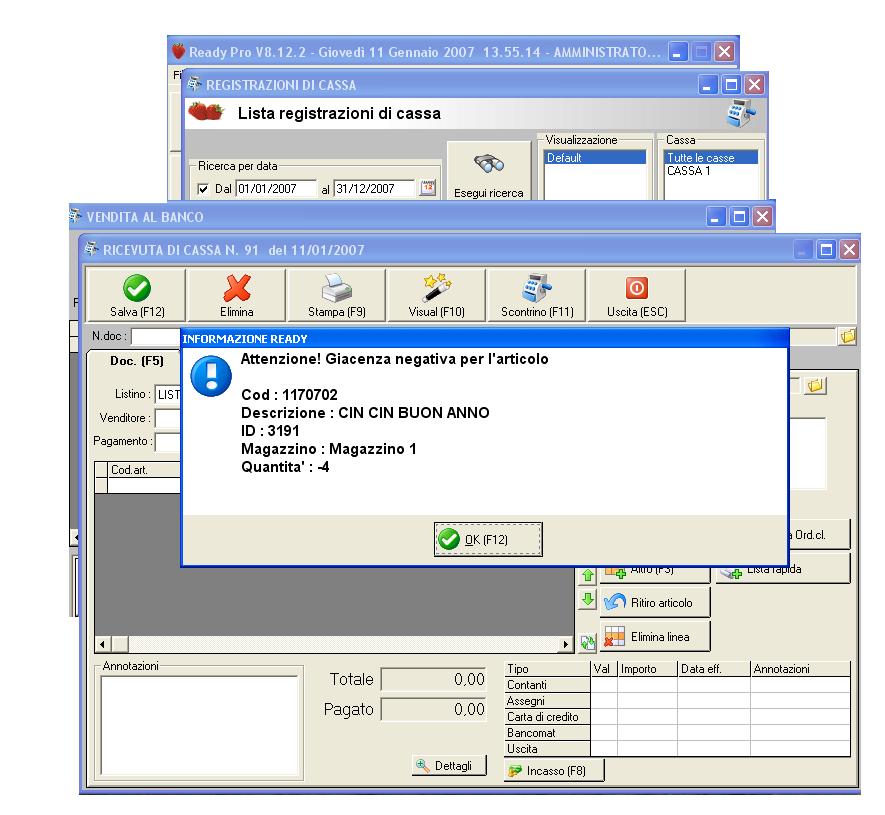Maximize the Vendita al banco window
The image size is (885, 815).
click(739, 216)
